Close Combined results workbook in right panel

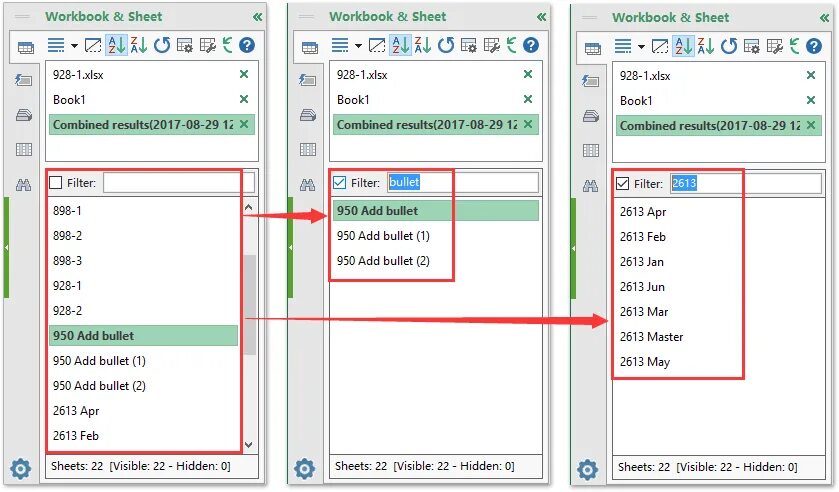[811, 125]
